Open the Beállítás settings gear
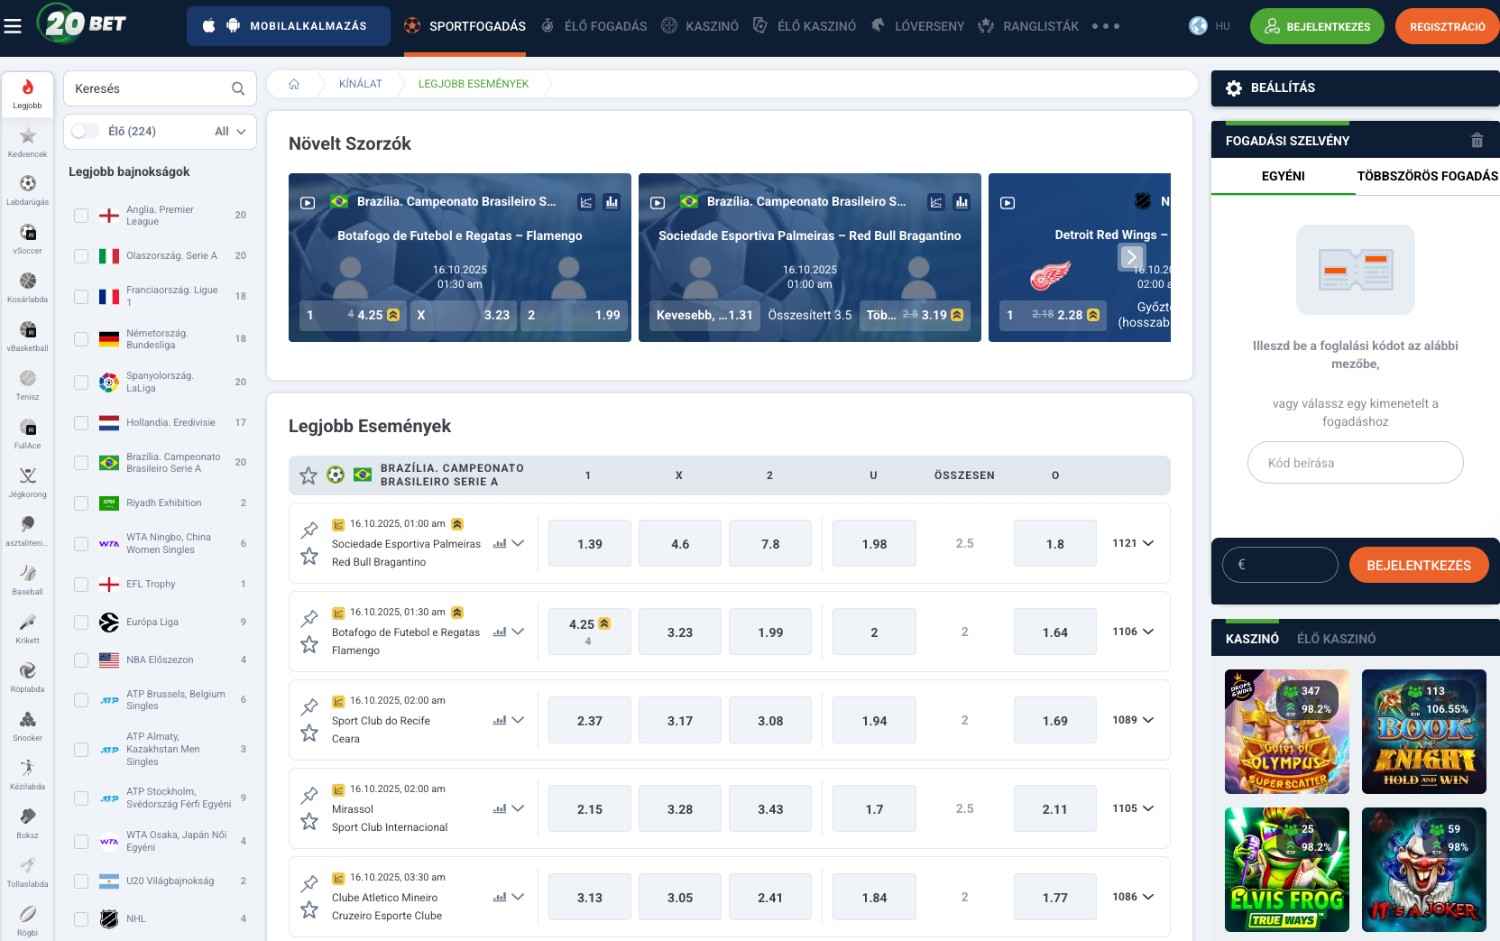This screenshot has width=1500, height=941. tap(1234, 88)
